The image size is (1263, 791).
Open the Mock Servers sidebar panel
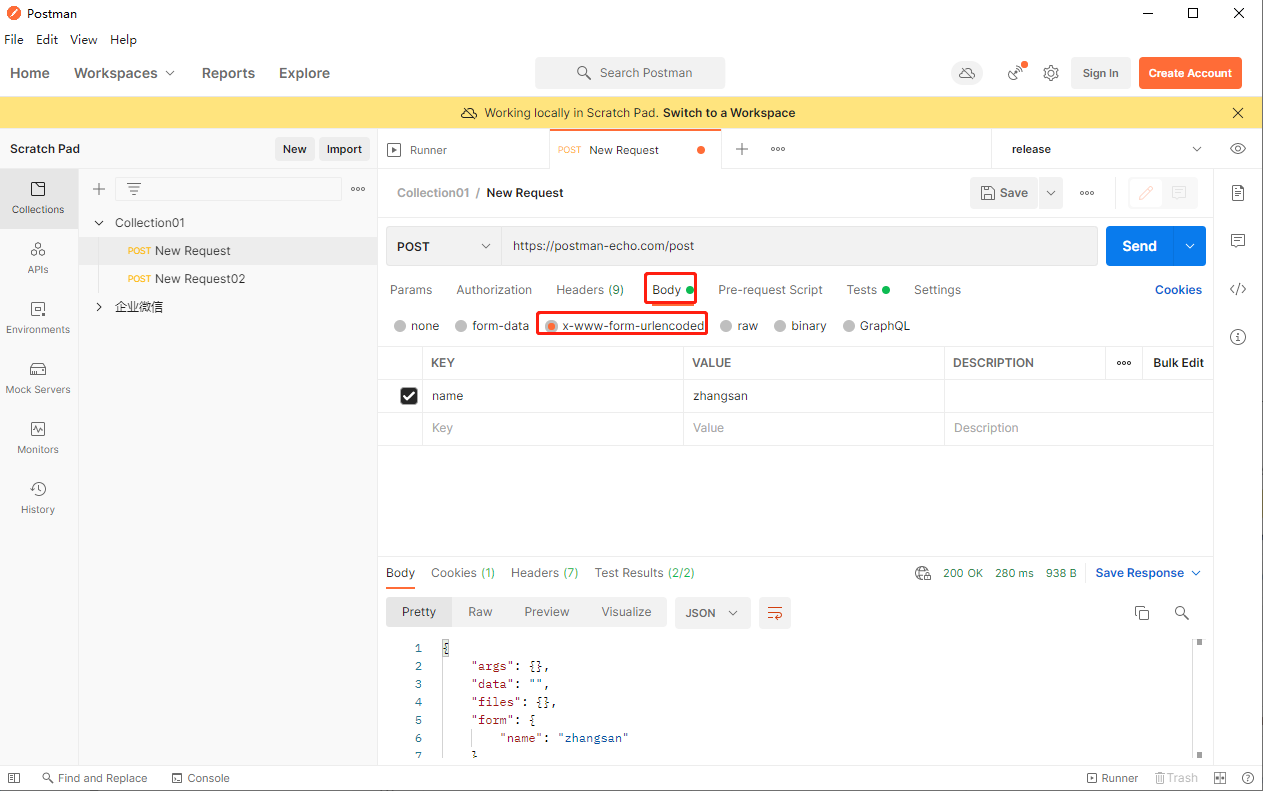point(38,378)
